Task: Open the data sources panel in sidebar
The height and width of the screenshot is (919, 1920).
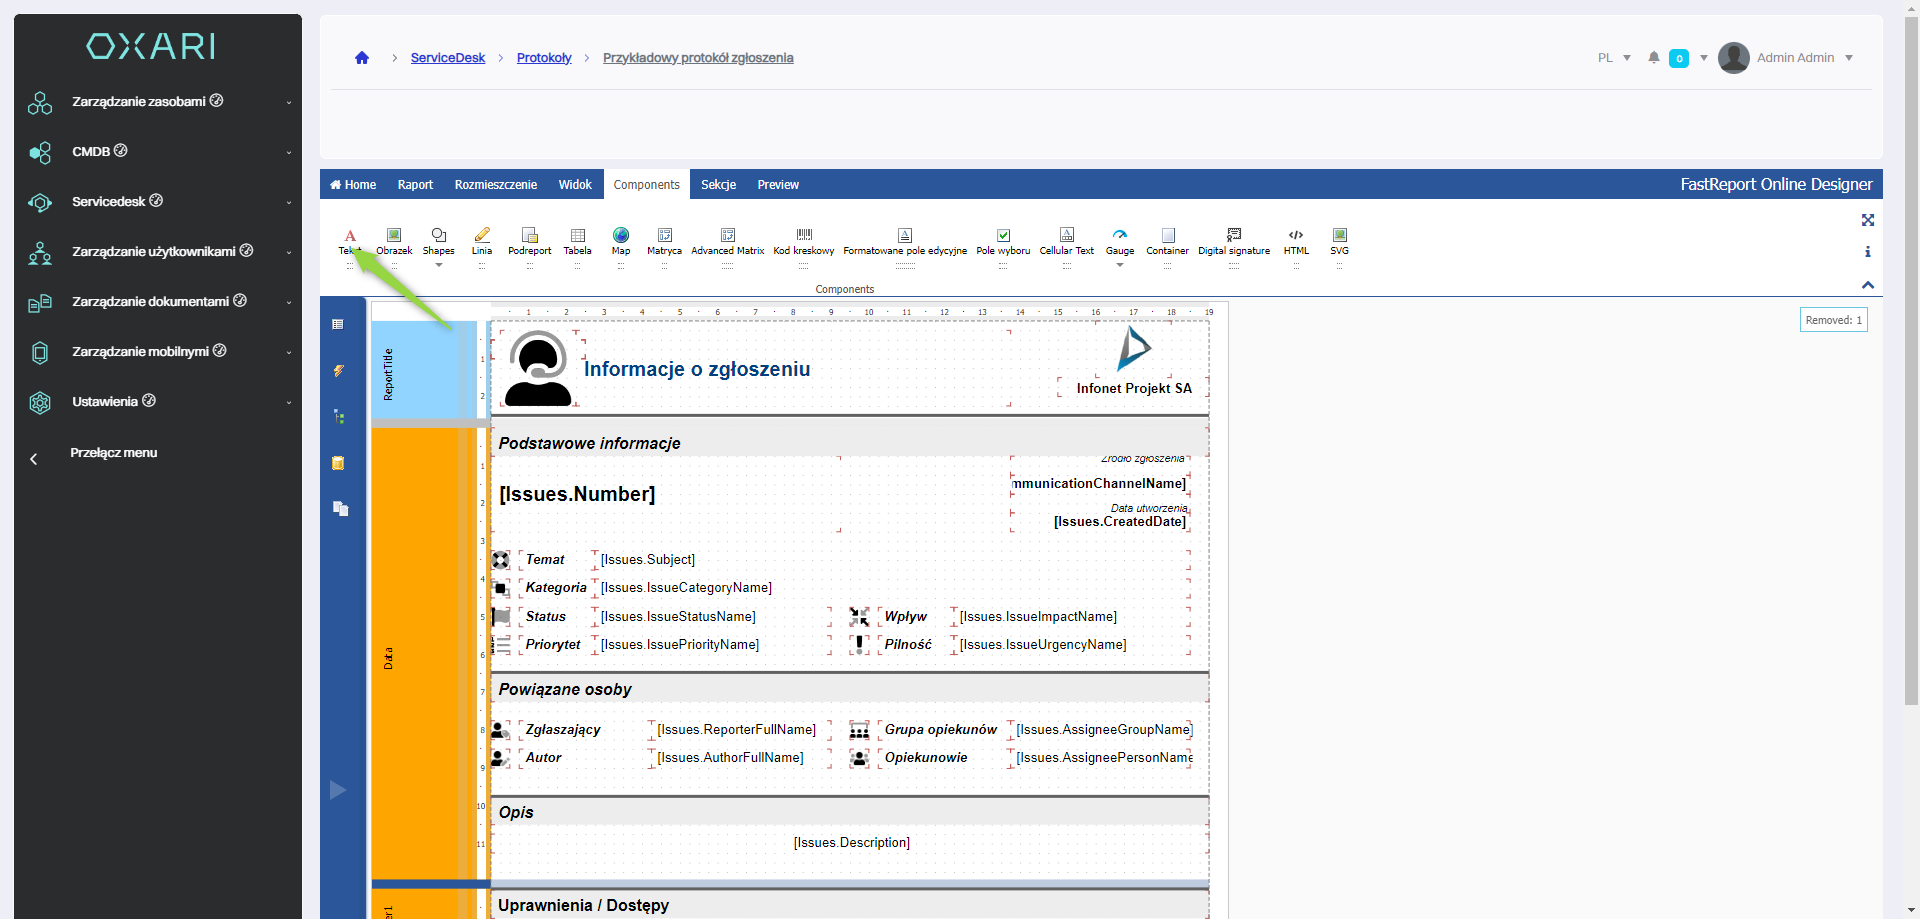Action: [x=339, y=463]
